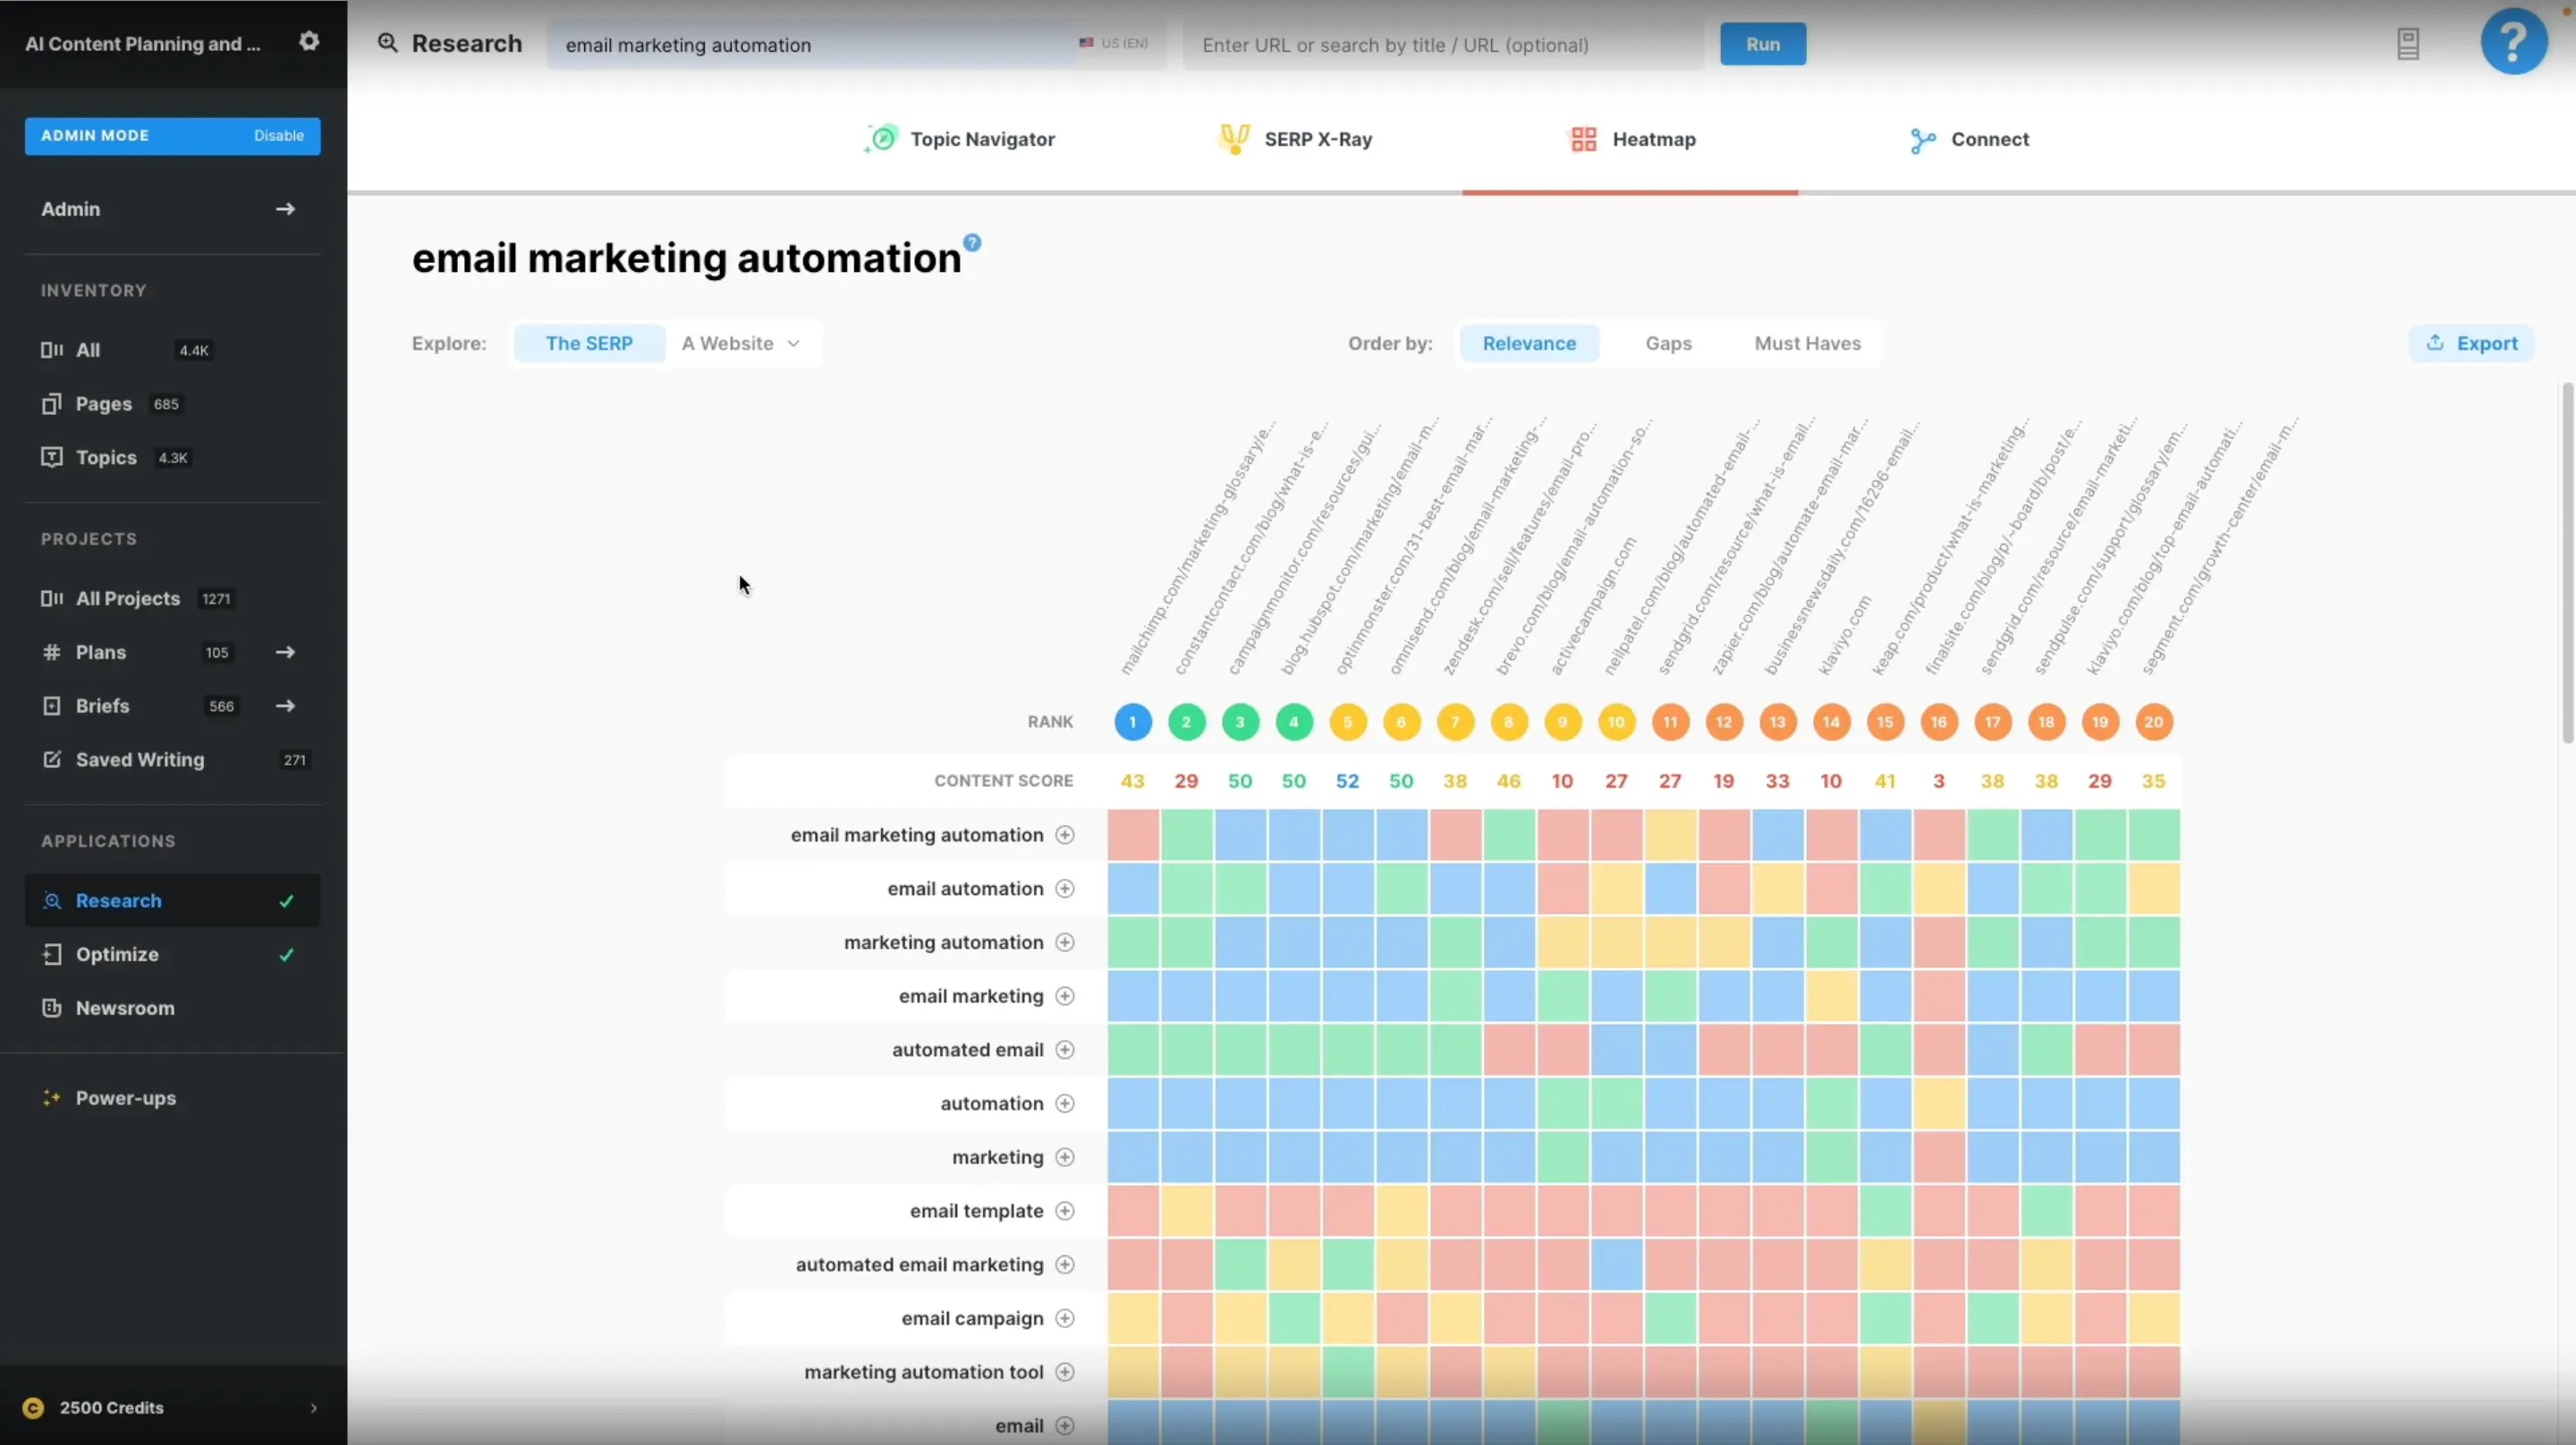Click the blue help question mark icon
The width and height of the screenshot is (2576, 1445).
click(2513, 42)
